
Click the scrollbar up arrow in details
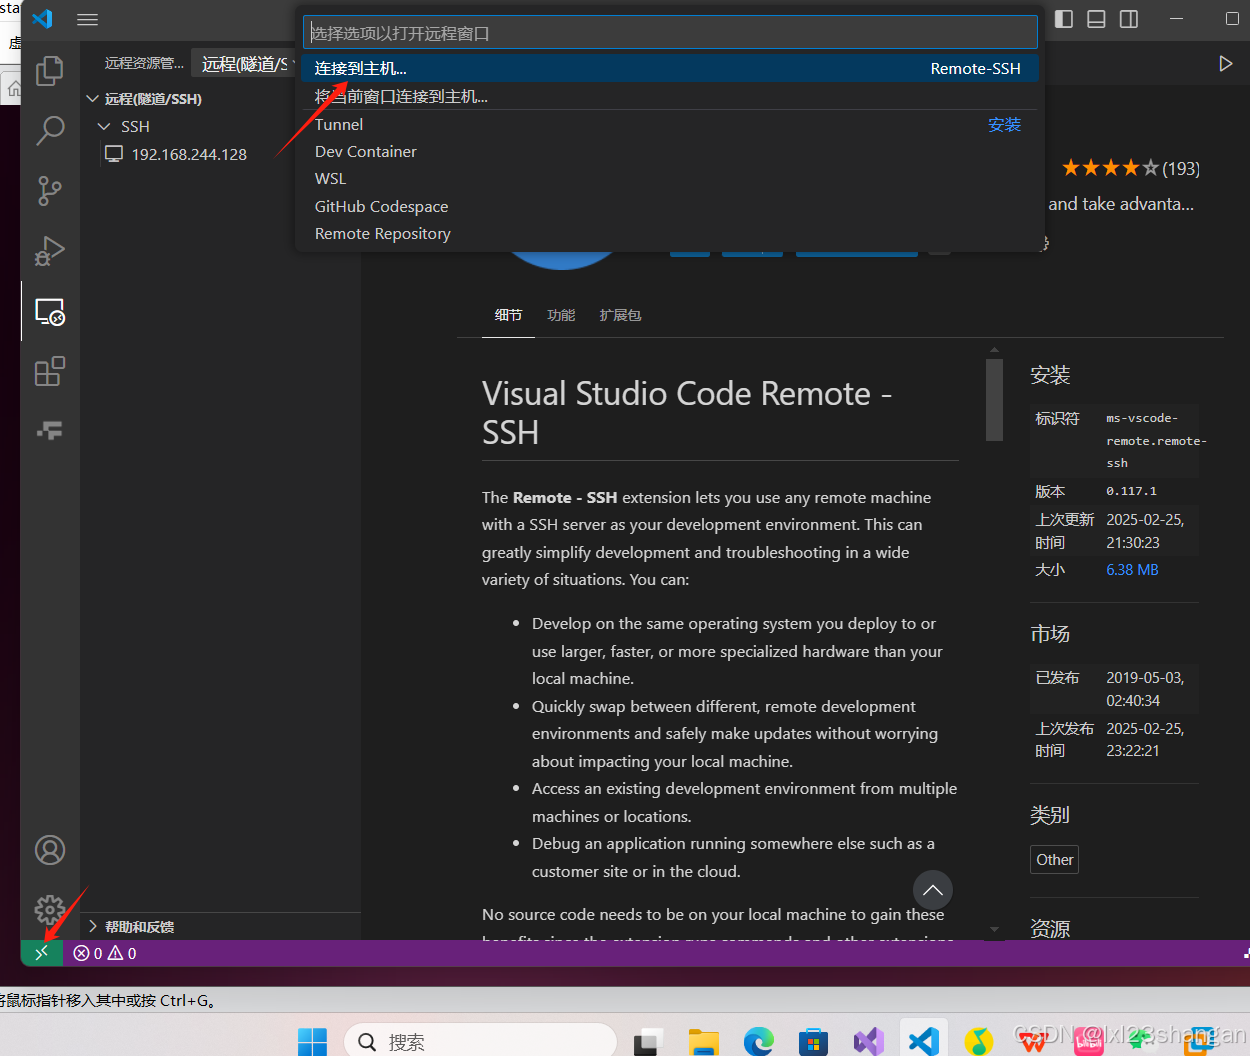coord(994,350)
